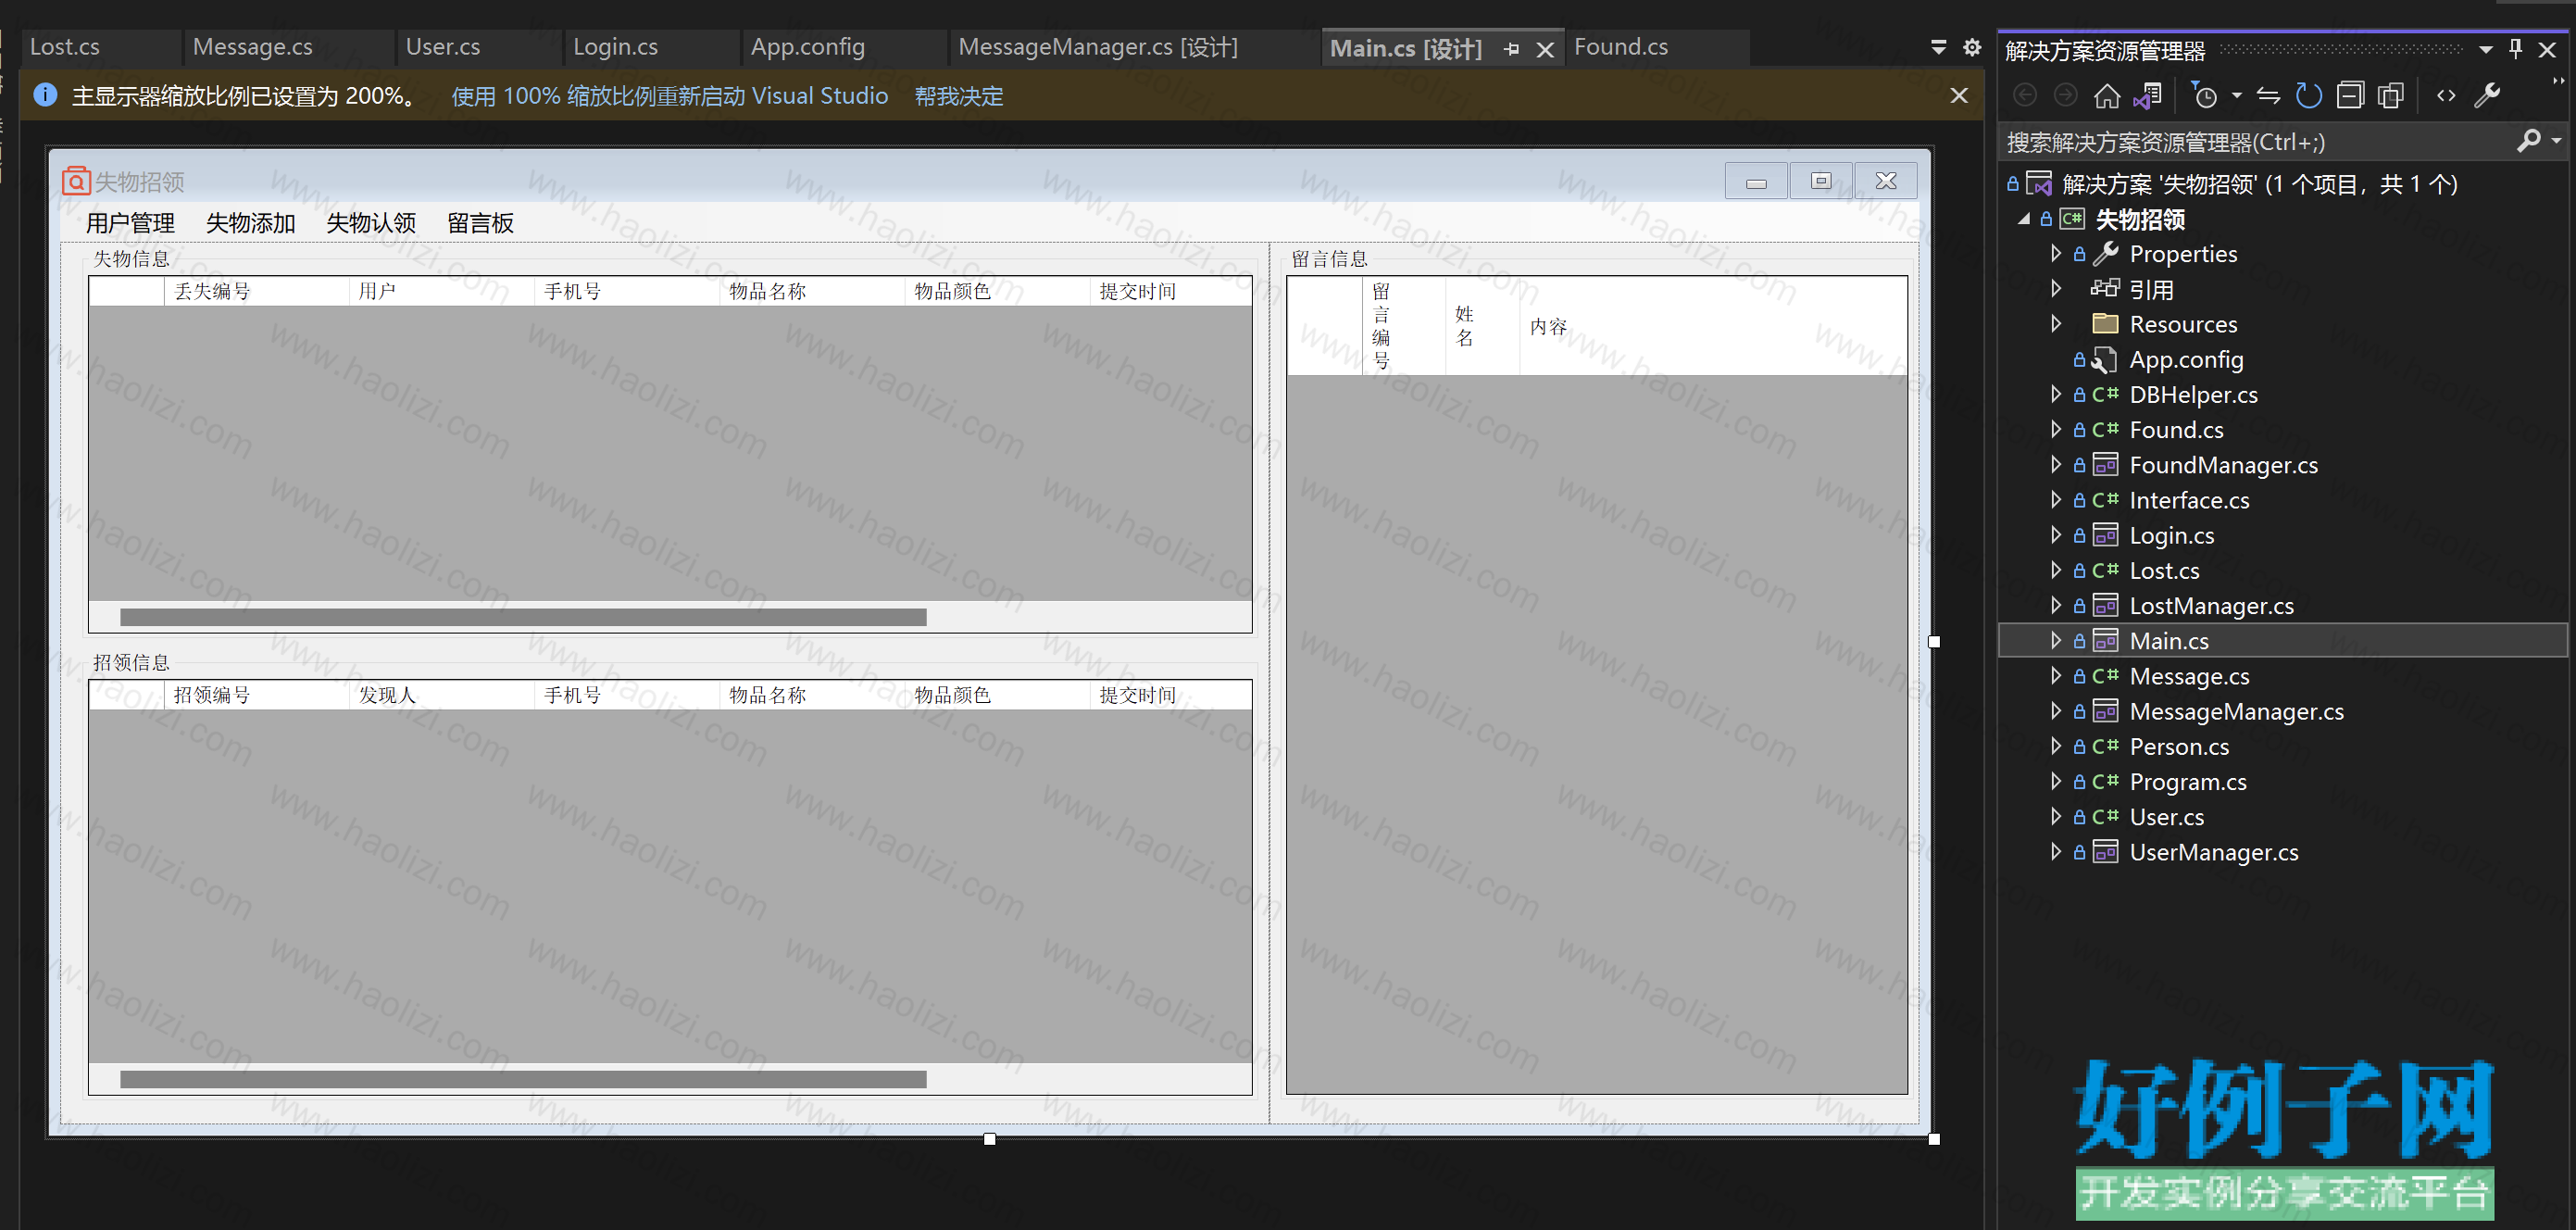Click sync with active document icon

coord(2268,96)
